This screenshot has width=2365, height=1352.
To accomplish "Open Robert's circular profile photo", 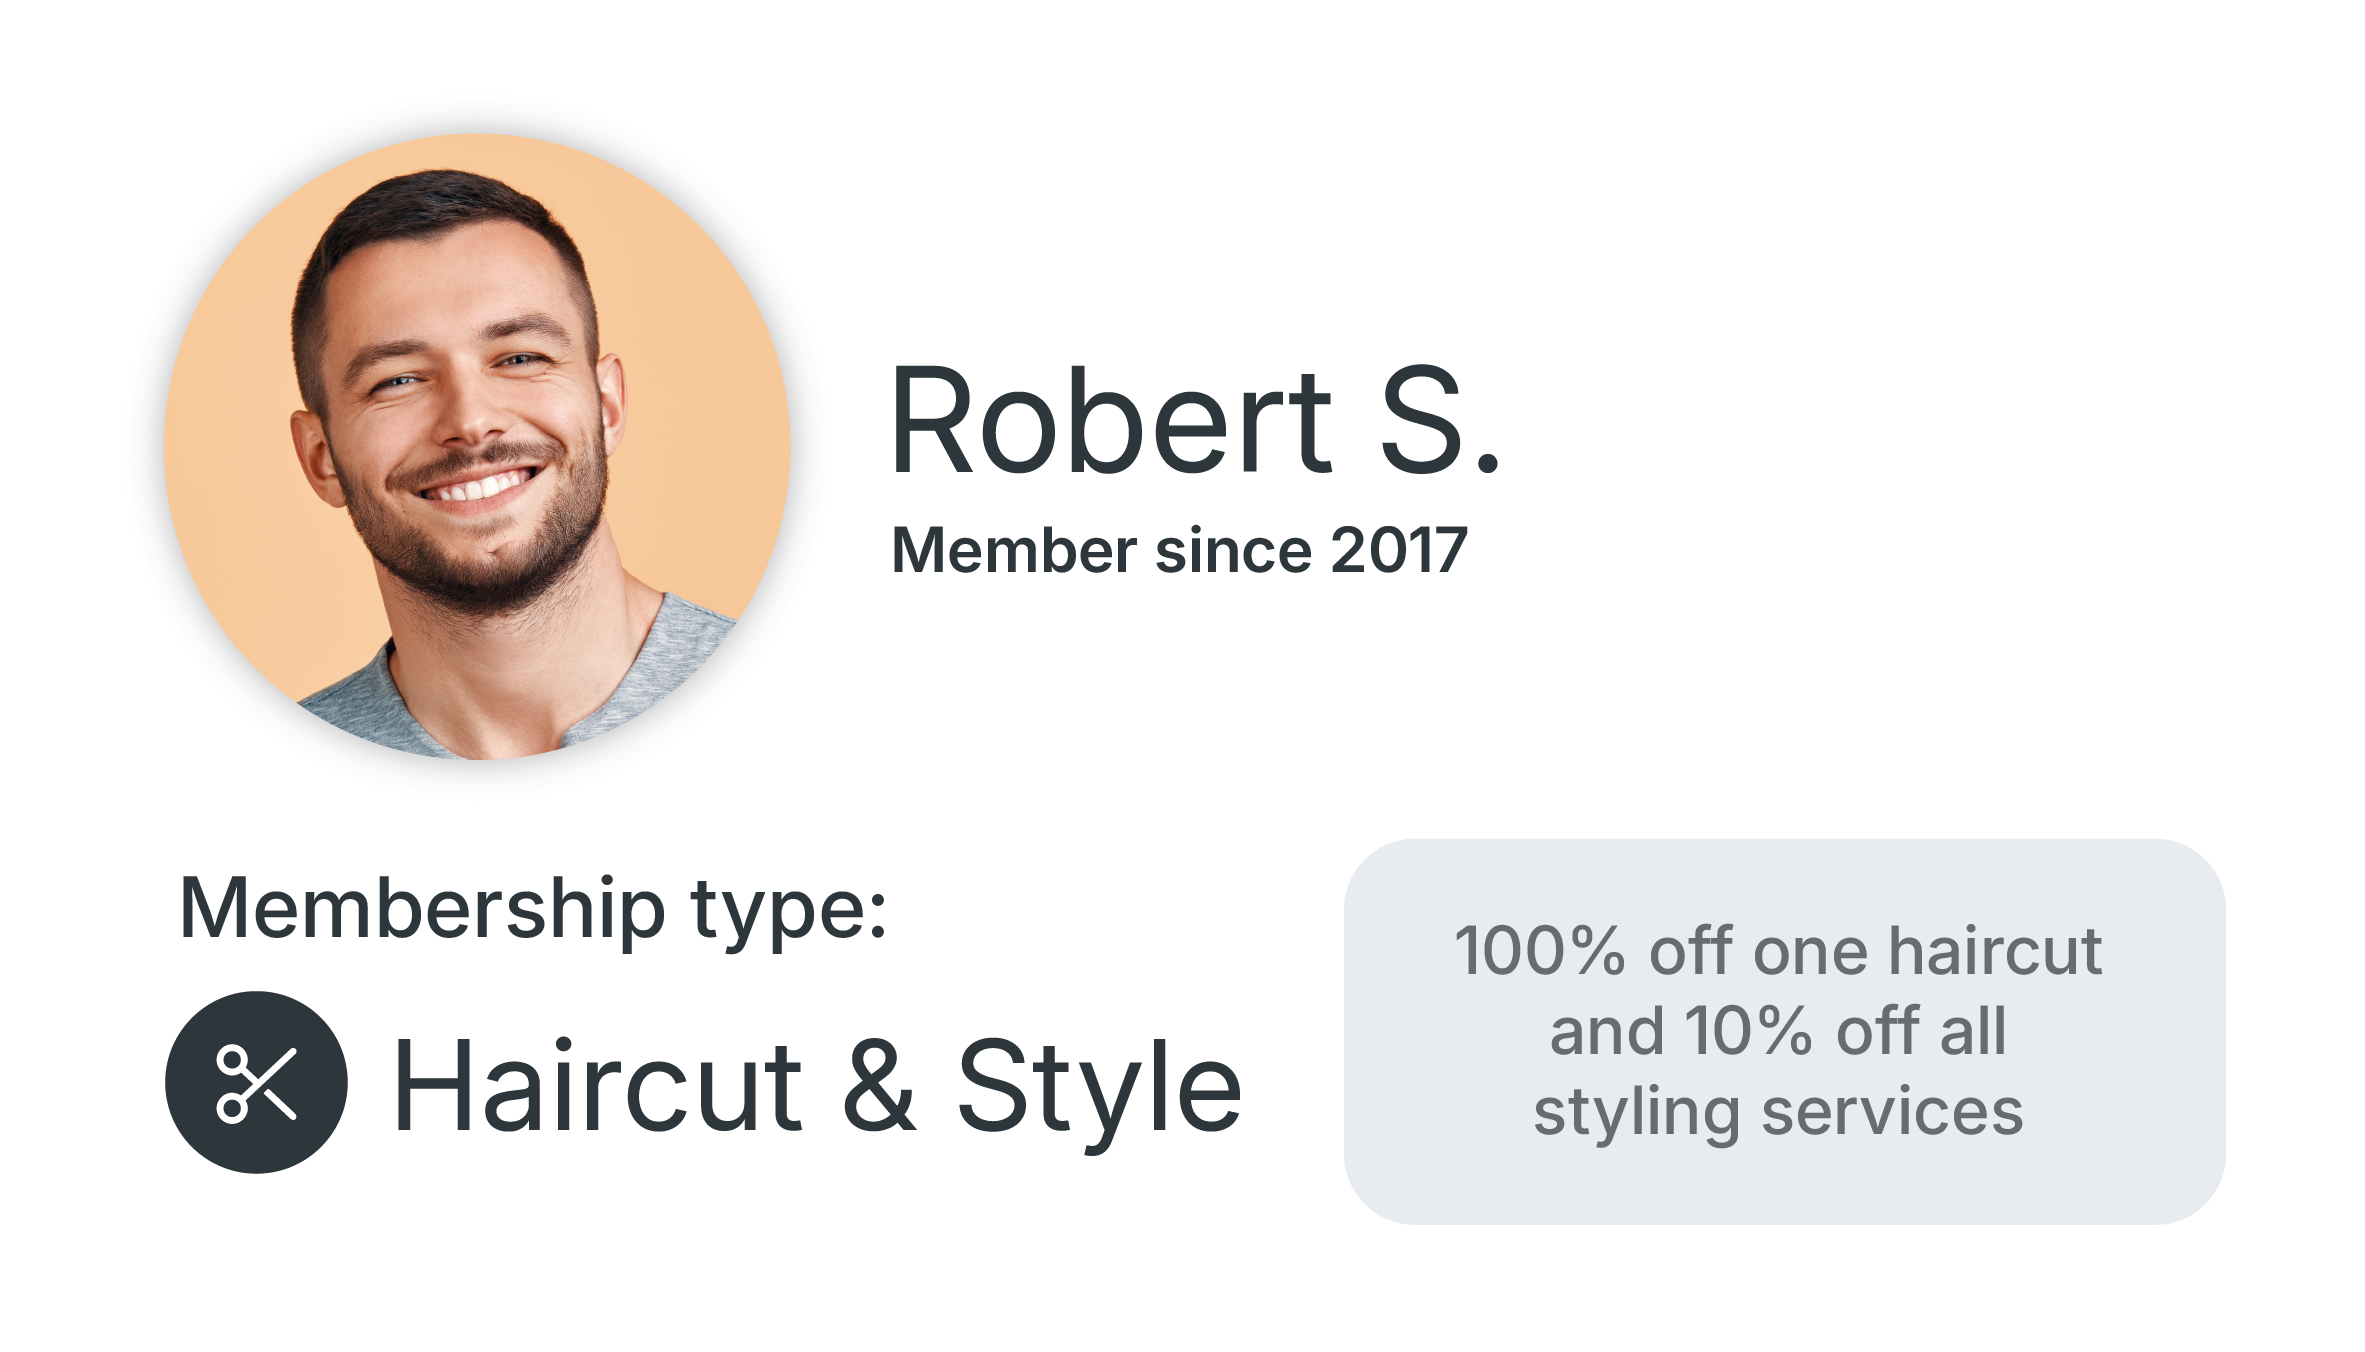I will click(477, 447).
